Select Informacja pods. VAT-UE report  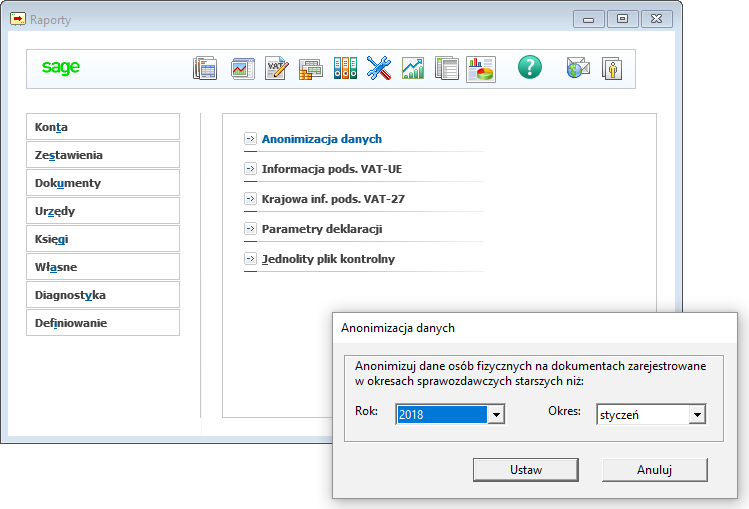click(331, 169)
